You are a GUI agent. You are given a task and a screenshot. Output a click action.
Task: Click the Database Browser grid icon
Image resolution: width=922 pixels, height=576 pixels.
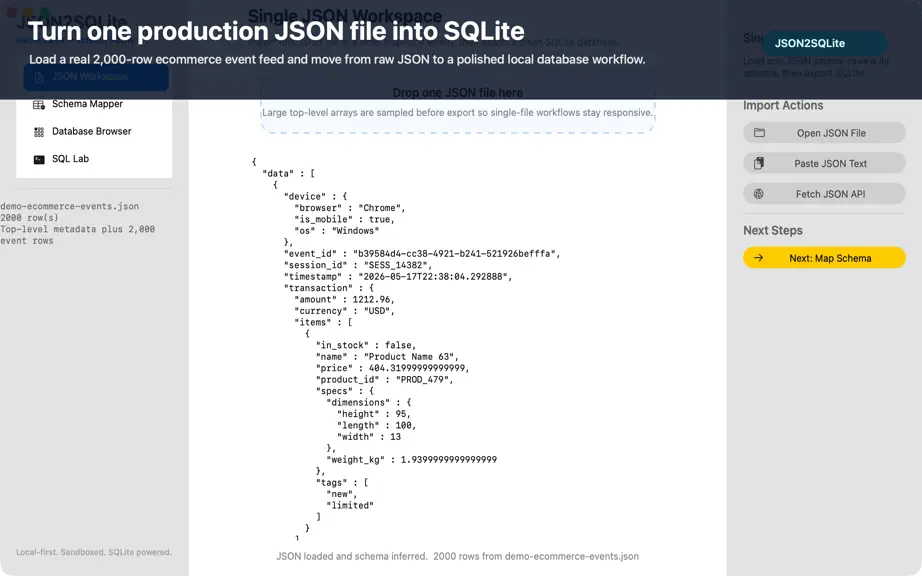coord(39,132)
